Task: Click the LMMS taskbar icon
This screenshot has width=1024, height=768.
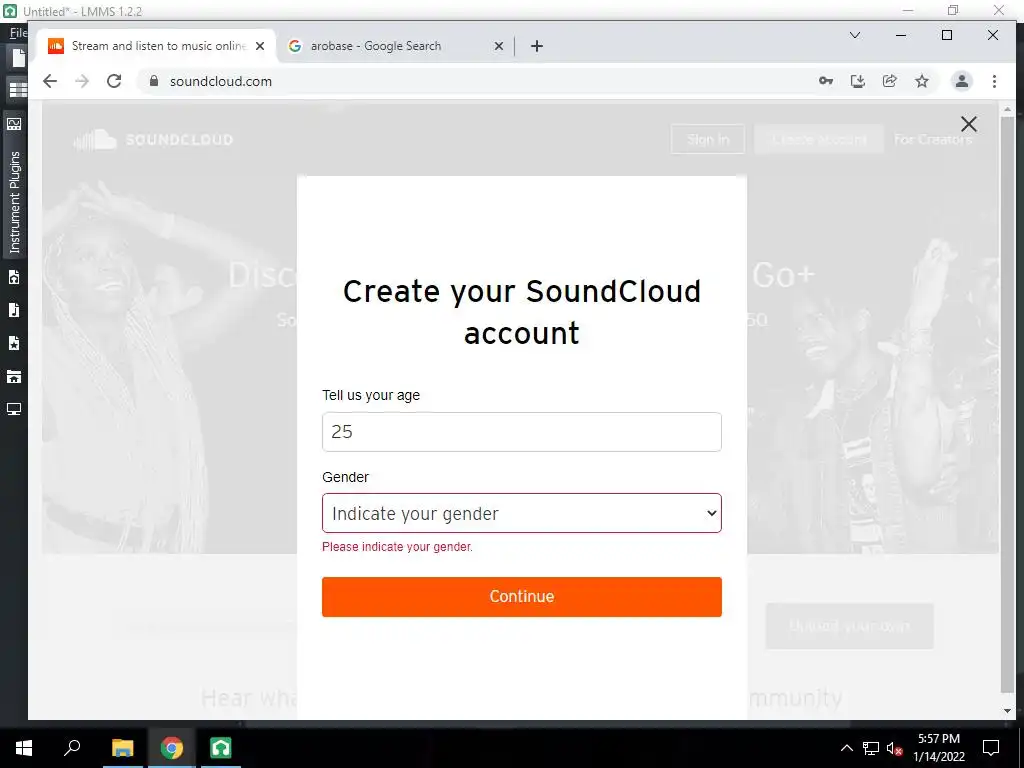Action: (x=221, y=748)
